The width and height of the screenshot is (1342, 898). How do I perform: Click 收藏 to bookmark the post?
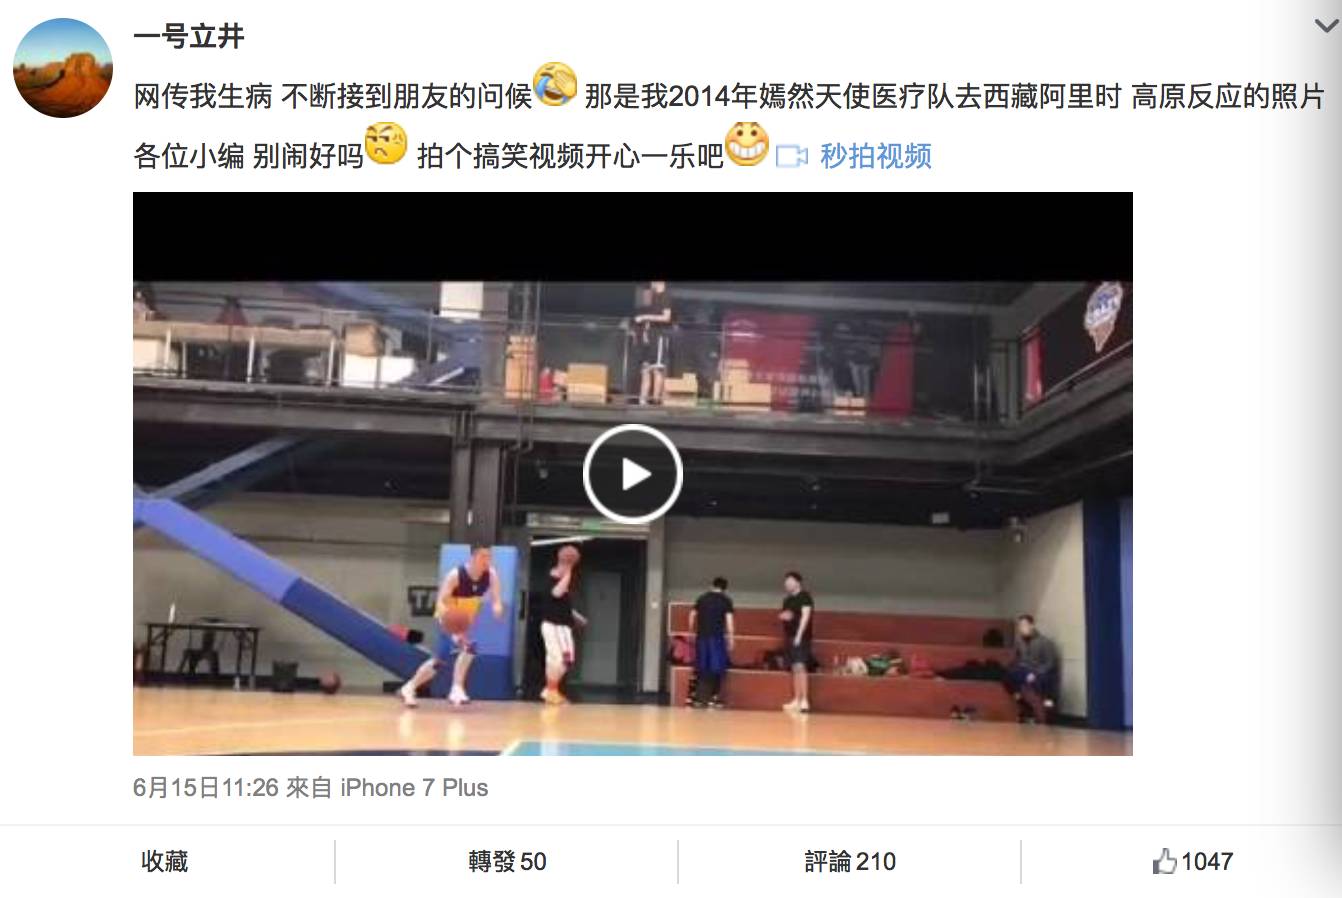point(165,861)
